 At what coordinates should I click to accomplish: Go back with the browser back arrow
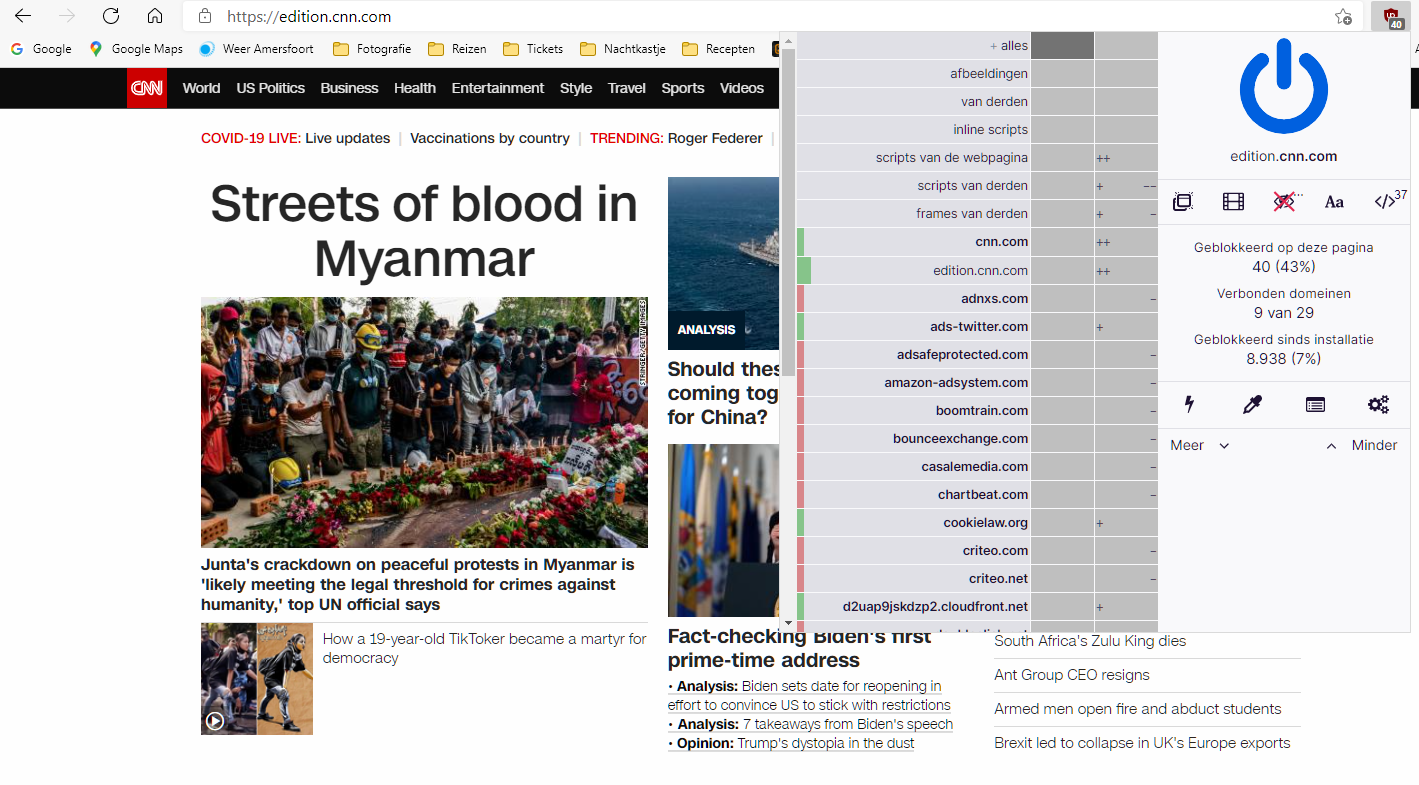(22, 16)
